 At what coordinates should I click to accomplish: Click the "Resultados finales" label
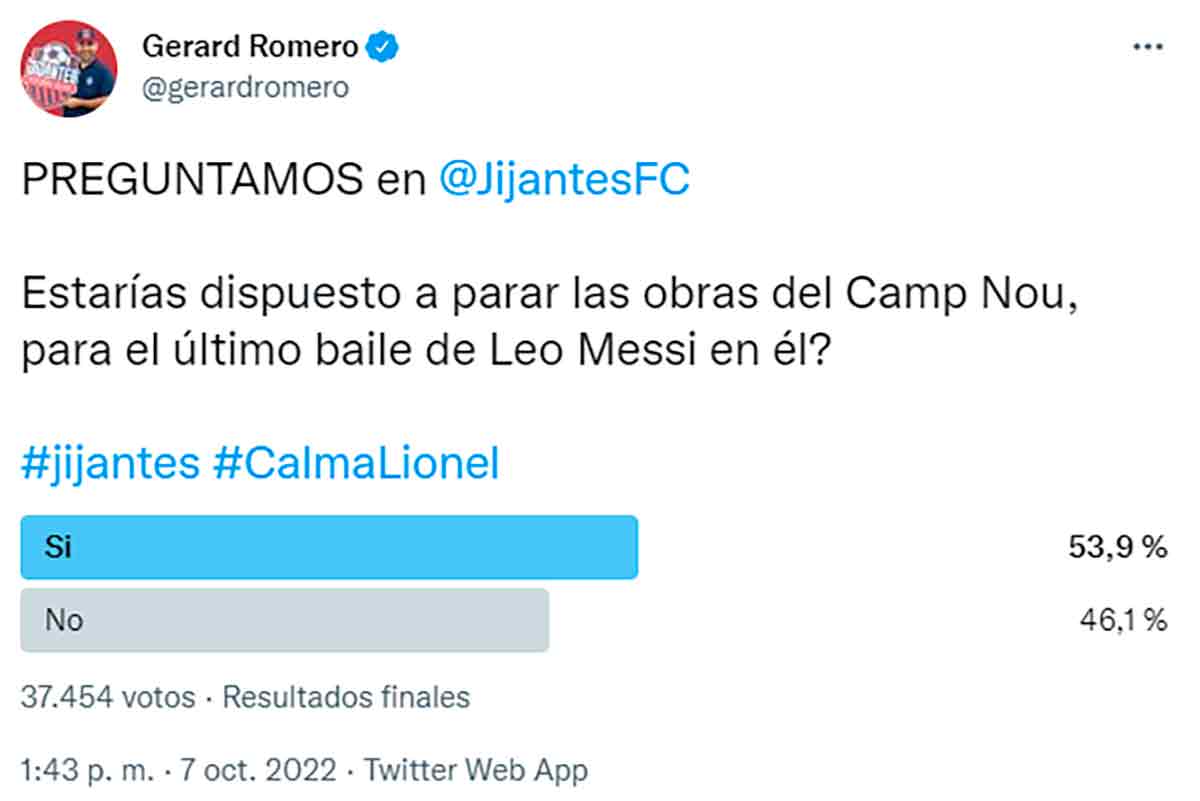pos(346,696)
